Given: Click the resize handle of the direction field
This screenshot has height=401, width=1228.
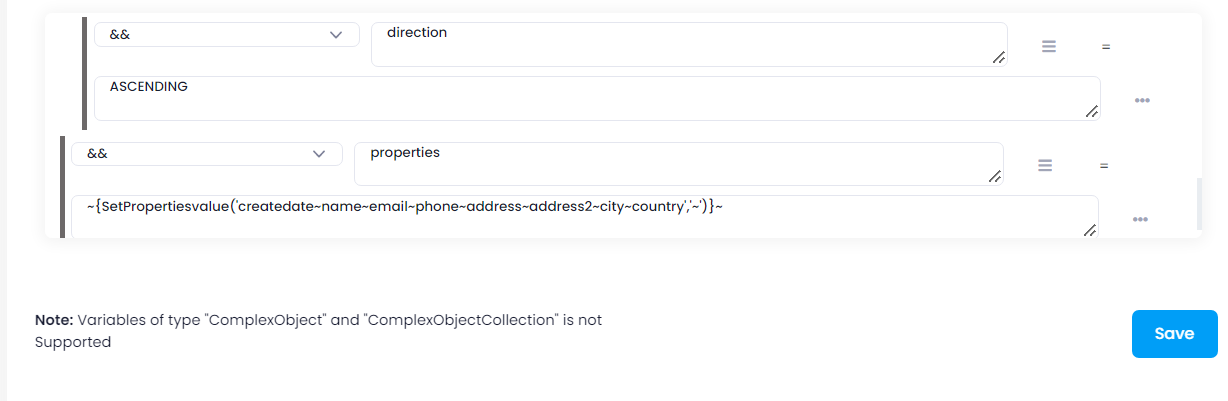Looking at the screenshot, I should pyautogui.click(x=998, y=58).
